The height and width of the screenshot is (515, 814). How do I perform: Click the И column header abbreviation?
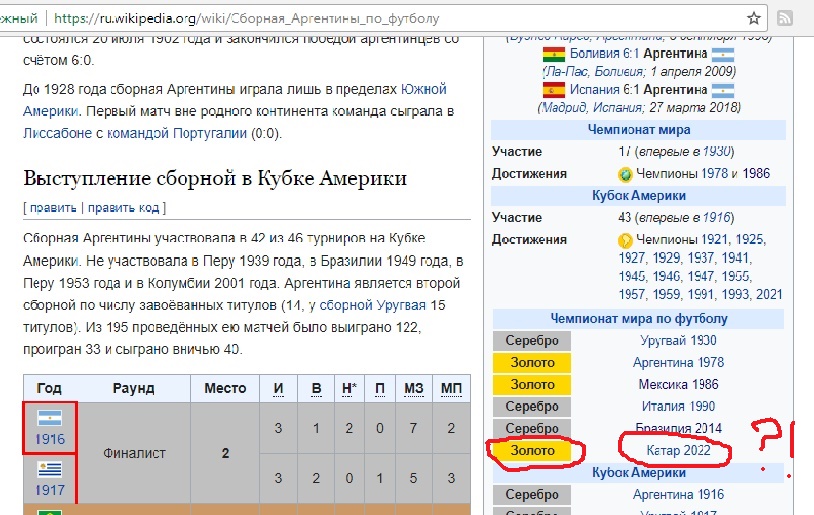click(x=278, y=389)
